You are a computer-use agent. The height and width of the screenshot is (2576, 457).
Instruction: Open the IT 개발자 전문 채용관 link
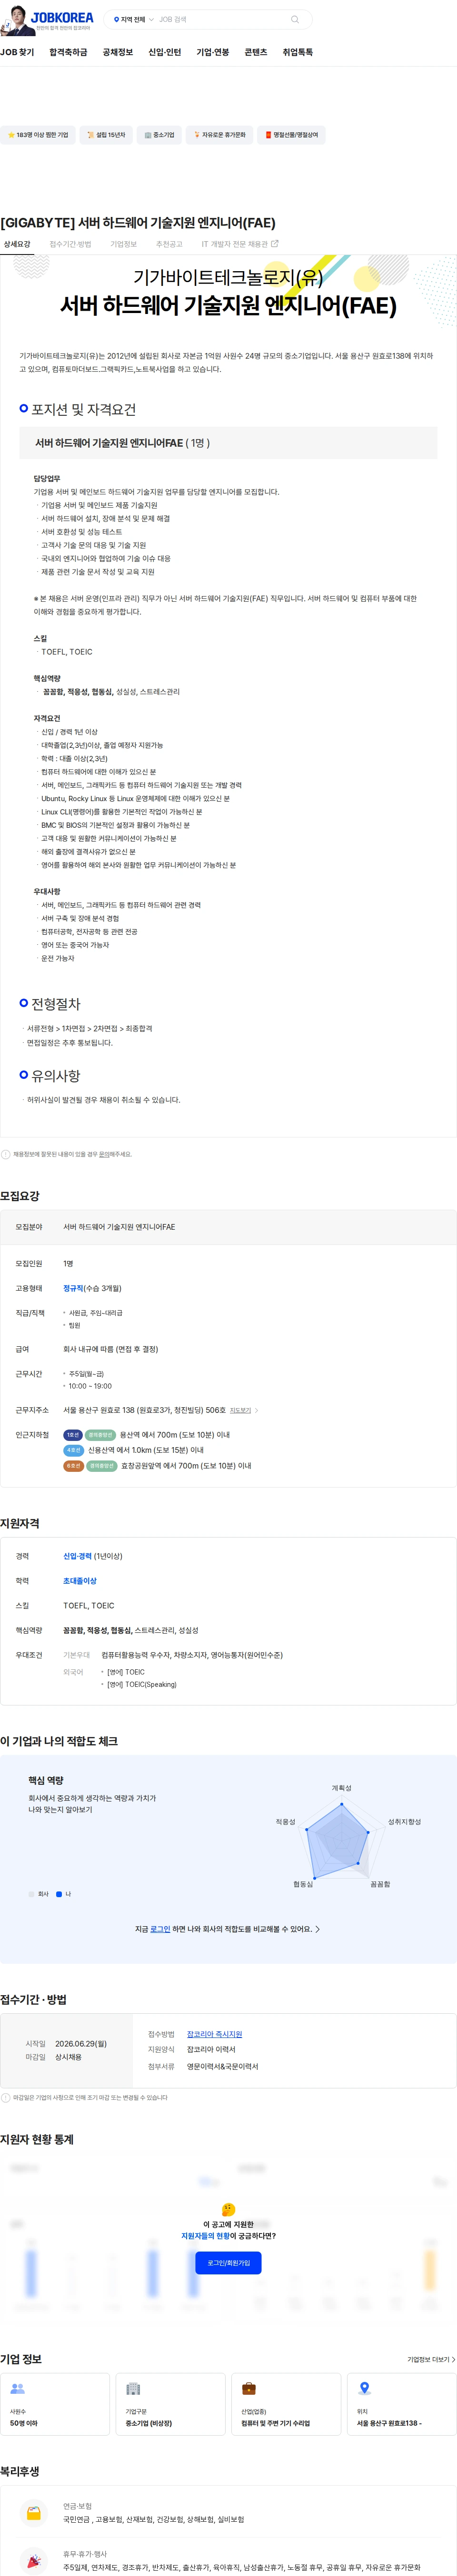[x=240, y=244]
